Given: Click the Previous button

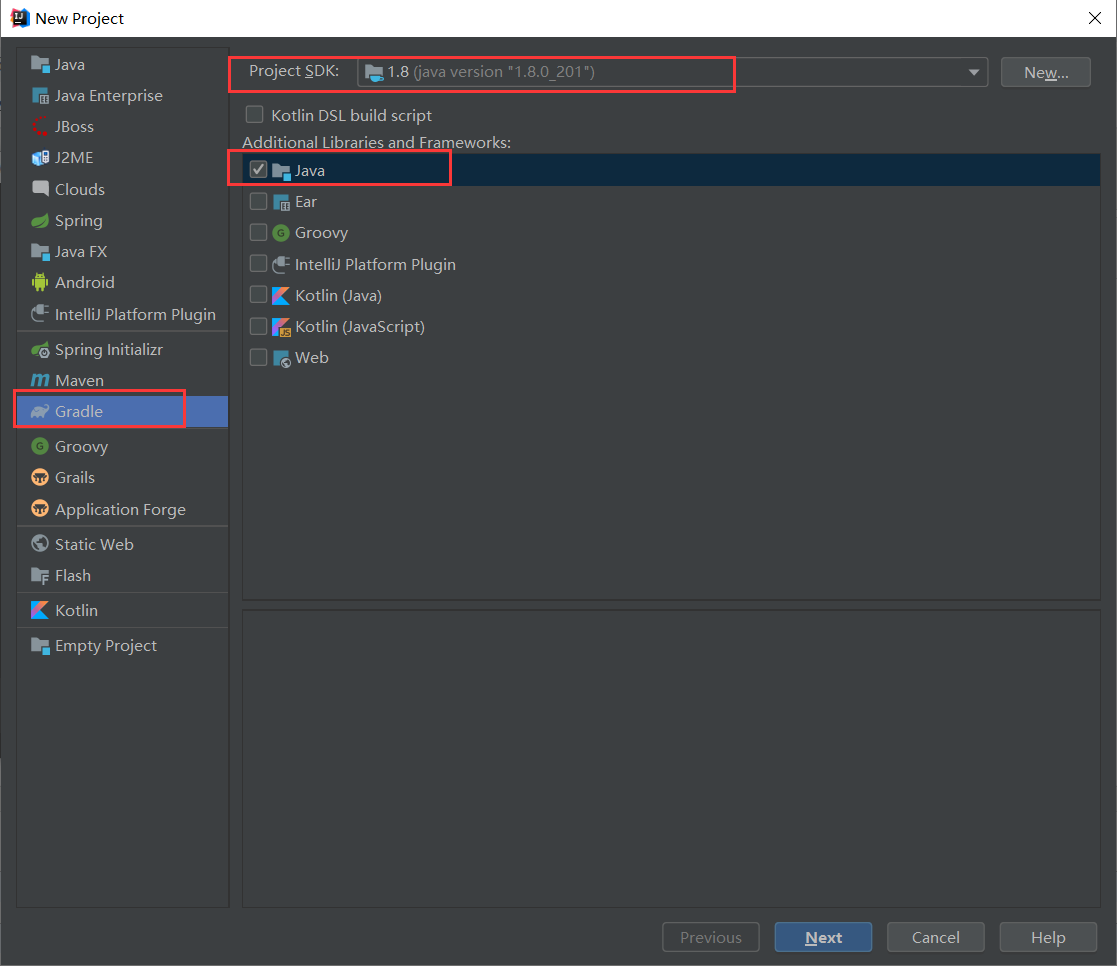Looking at the screenshot, I should pos(711,938).
